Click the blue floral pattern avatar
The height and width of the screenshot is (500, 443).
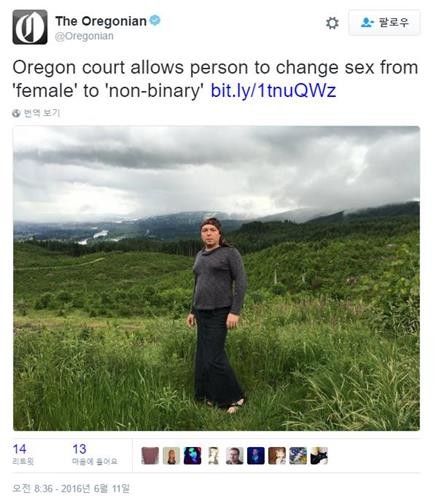point(298,456)
